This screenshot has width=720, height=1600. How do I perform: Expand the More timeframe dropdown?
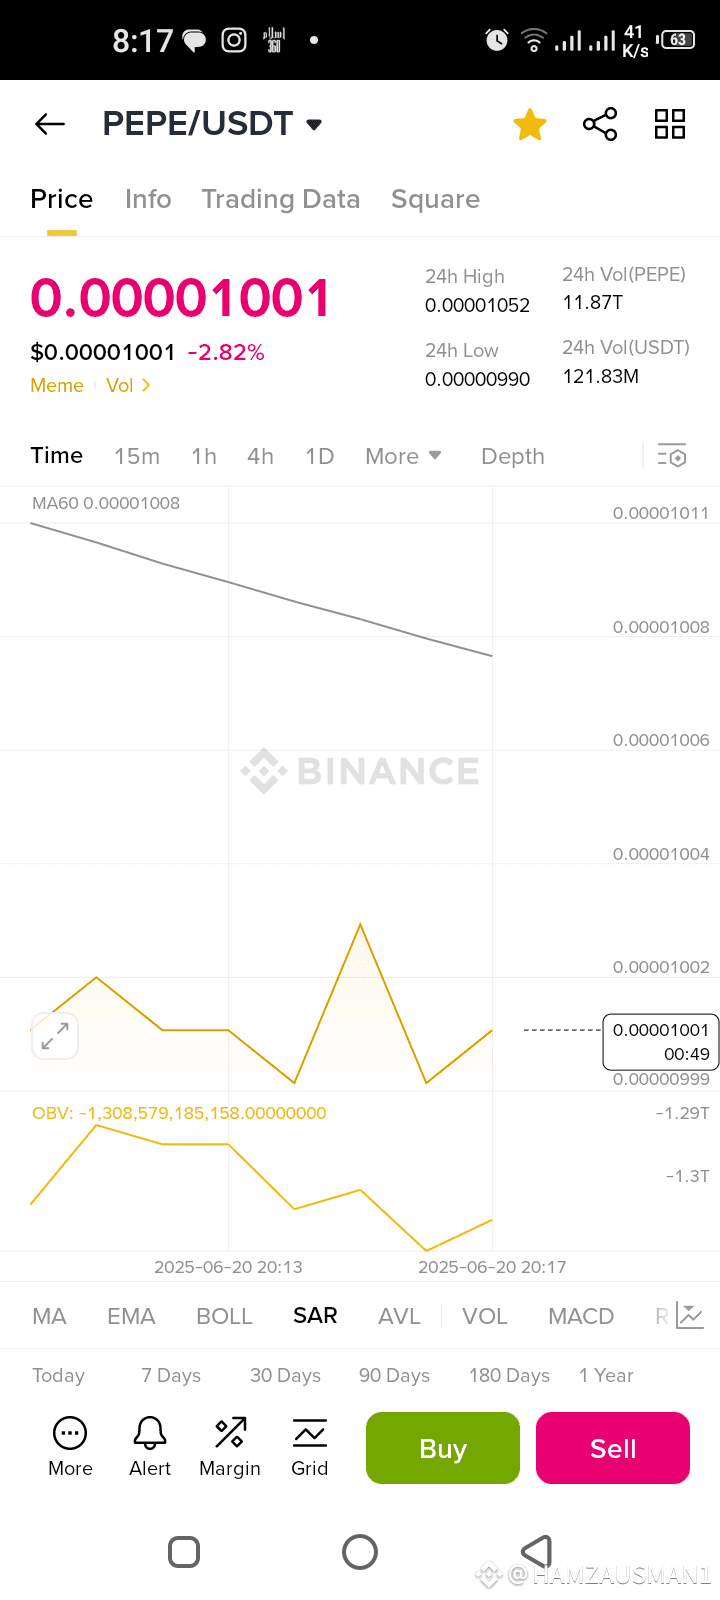tap(403, 456)
